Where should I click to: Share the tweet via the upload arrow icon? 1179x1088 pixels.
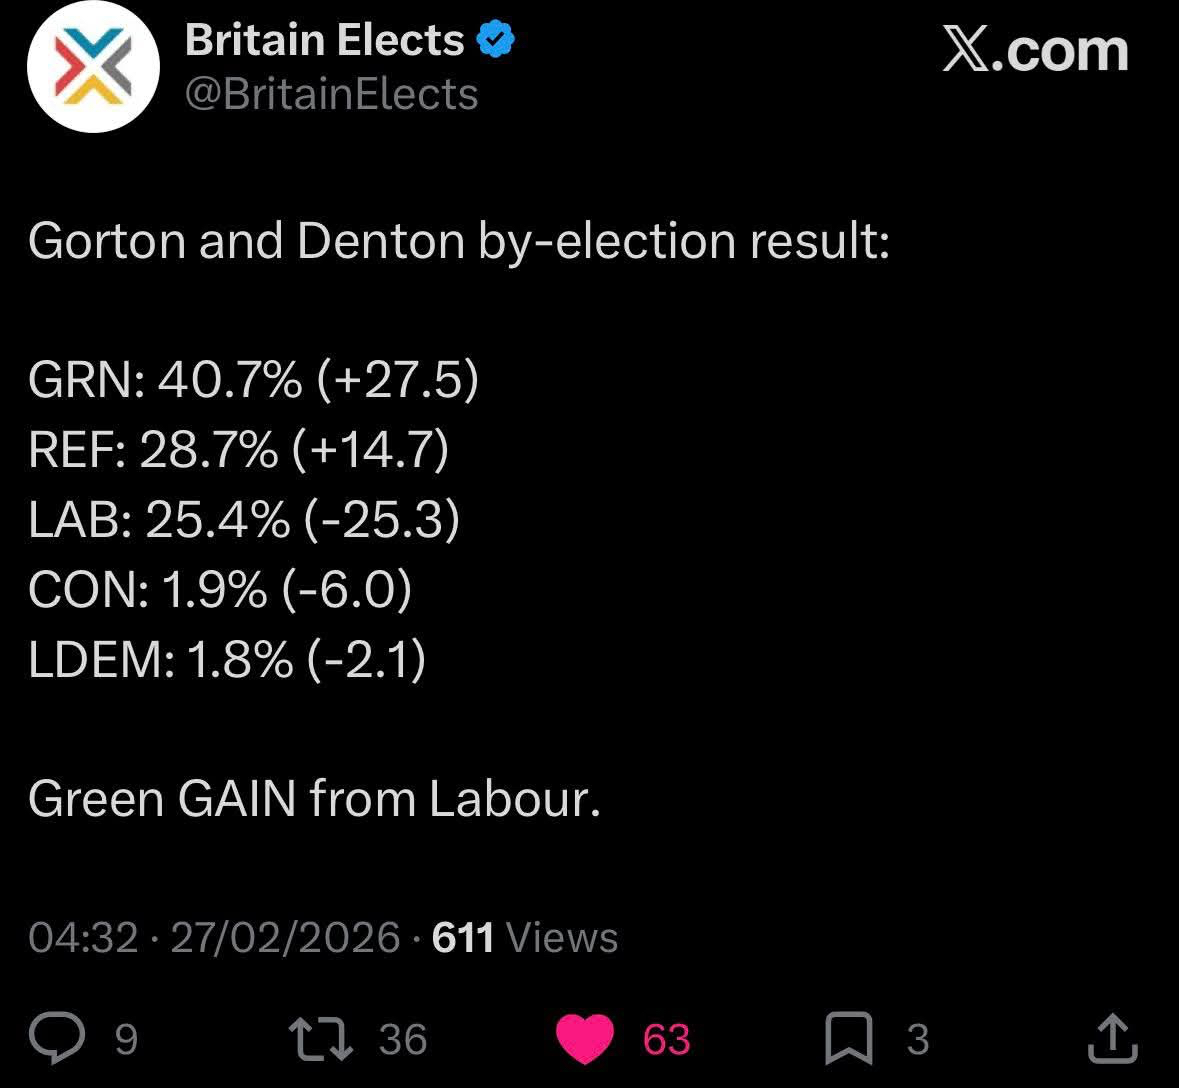pyautogui.click(x=1112, y=1039)
